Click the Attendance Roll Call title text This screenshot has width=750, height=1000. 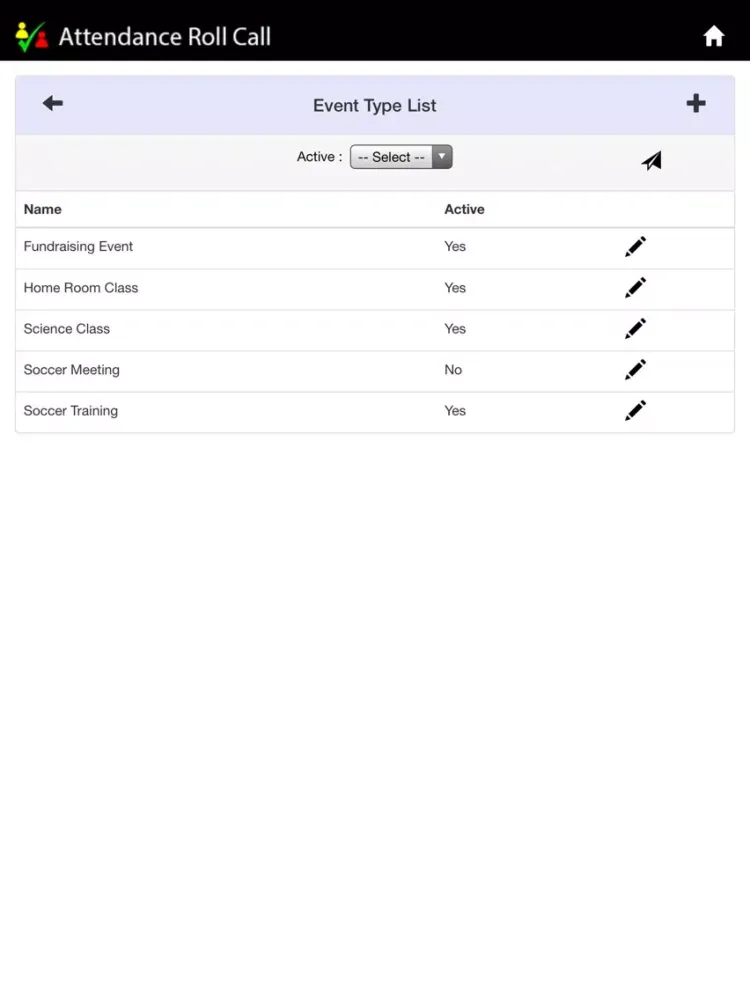pyautogui.click(x=165, y=37)
